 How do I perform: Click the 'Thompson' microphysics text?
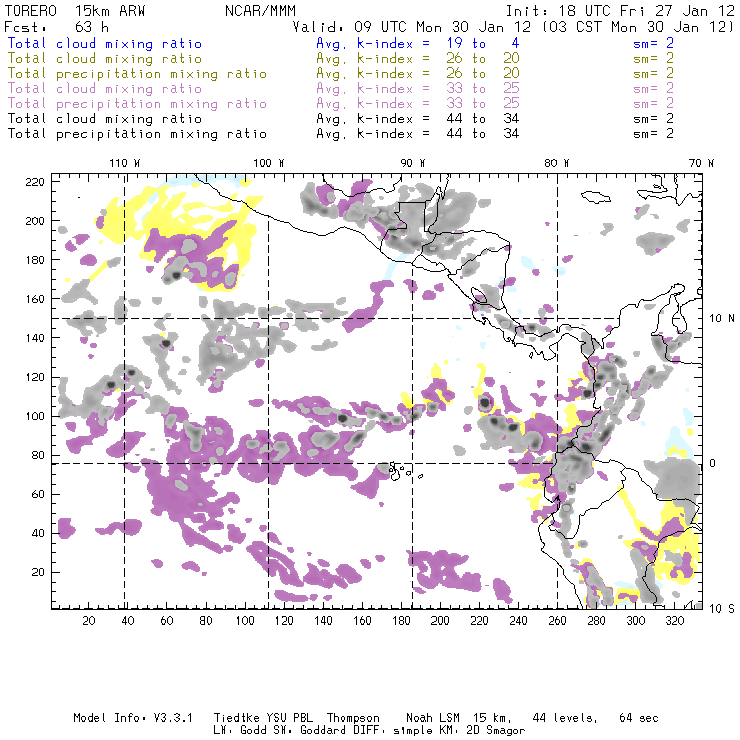[353, 718]
